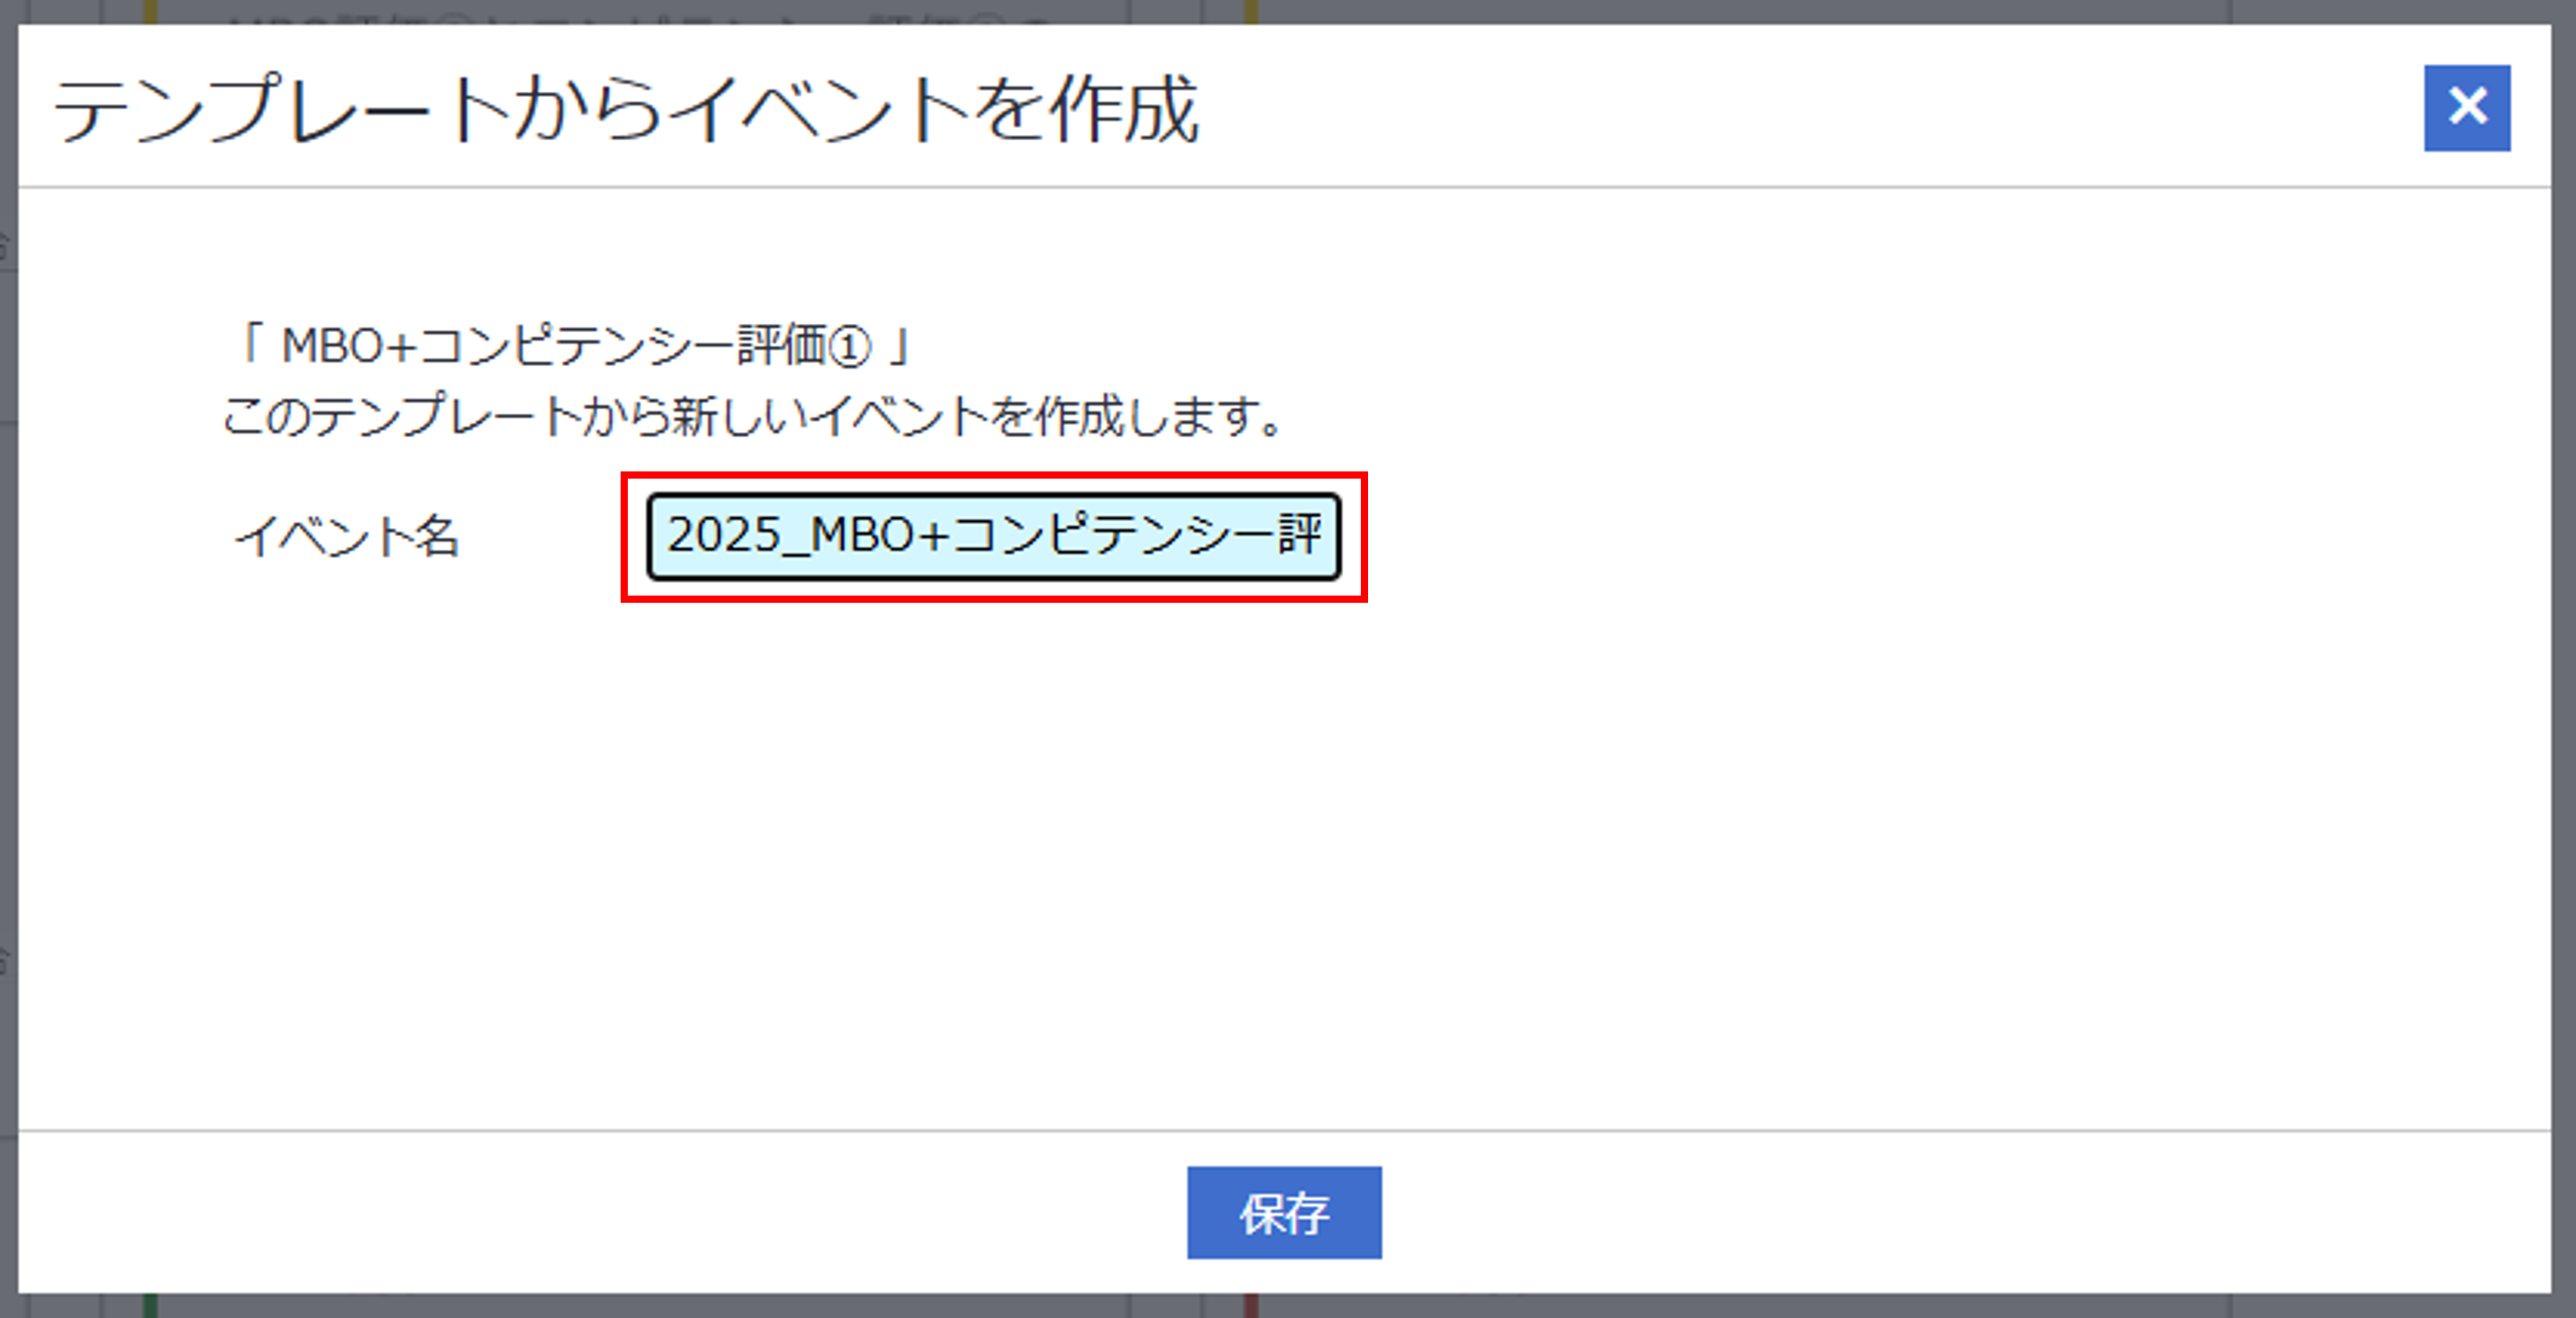This screenshot has height=1318, width=2576.
Task: Click the opening 「 bracket before MBO
Action: pos(250,344)
